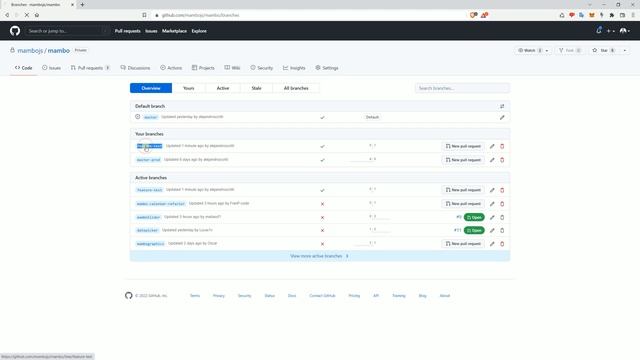Go back with the browser back arrow
This screenshot has height=360, width=640.
[x=7, y=15]
